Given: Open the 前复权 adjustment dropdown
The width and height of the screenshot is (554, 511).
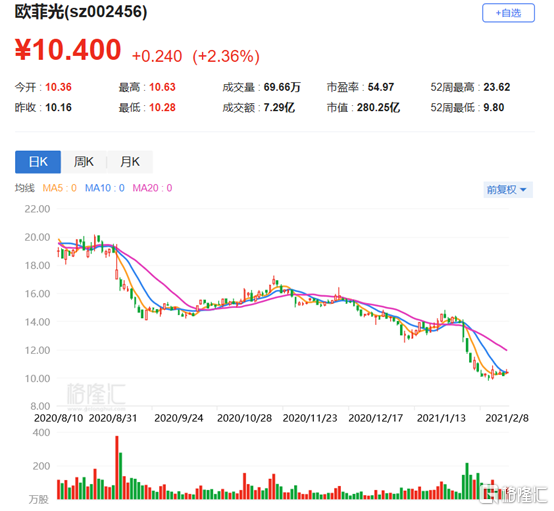Looking at the screenshot, I should (x=508, y=190).
